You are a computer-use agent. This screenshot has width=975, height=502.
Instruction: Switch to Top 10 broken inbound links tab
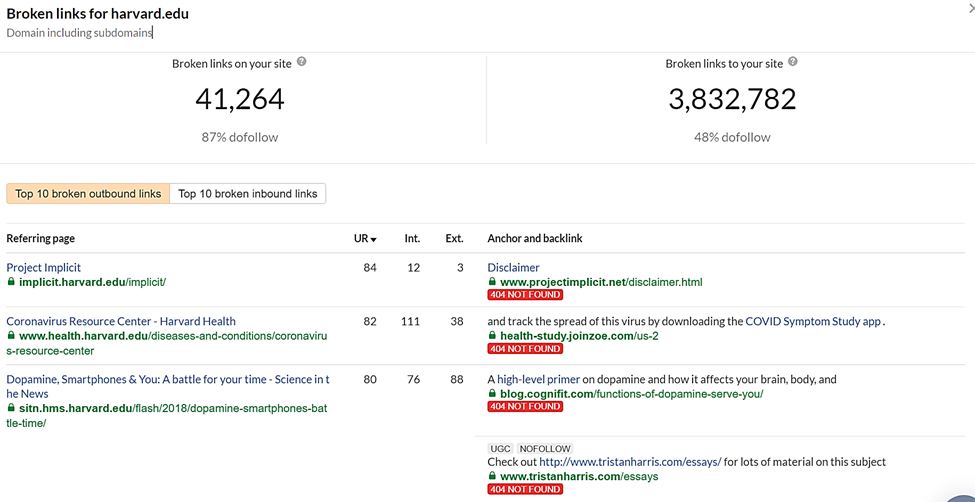(x=247, y=193)
